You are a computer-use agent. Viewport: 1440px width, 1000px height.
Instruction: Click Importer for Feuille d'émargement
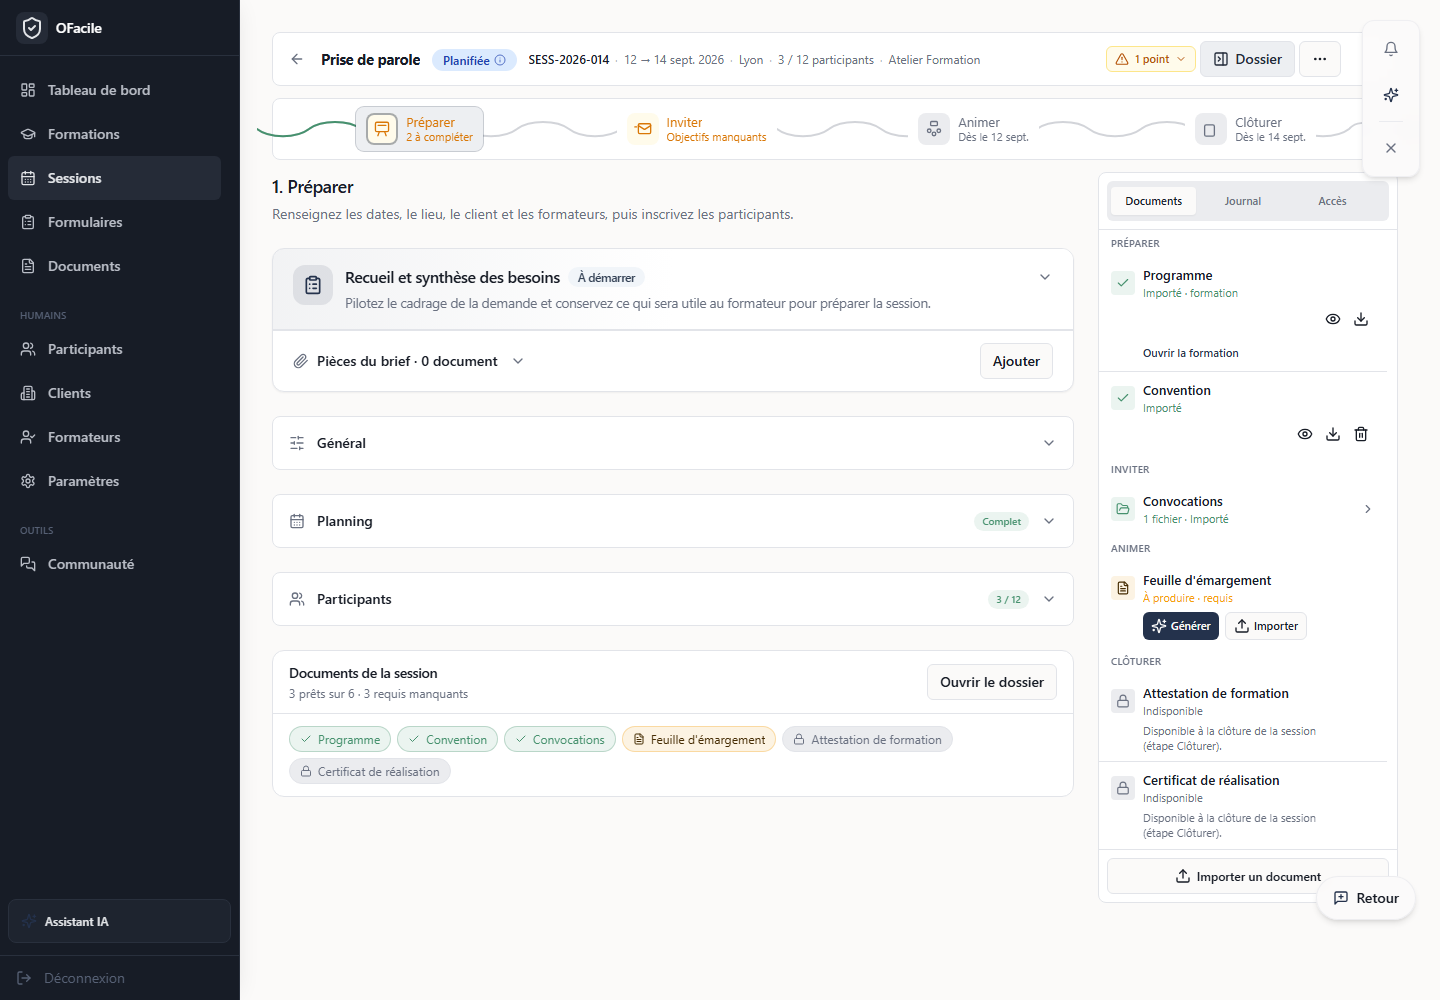pos(1266,626)
